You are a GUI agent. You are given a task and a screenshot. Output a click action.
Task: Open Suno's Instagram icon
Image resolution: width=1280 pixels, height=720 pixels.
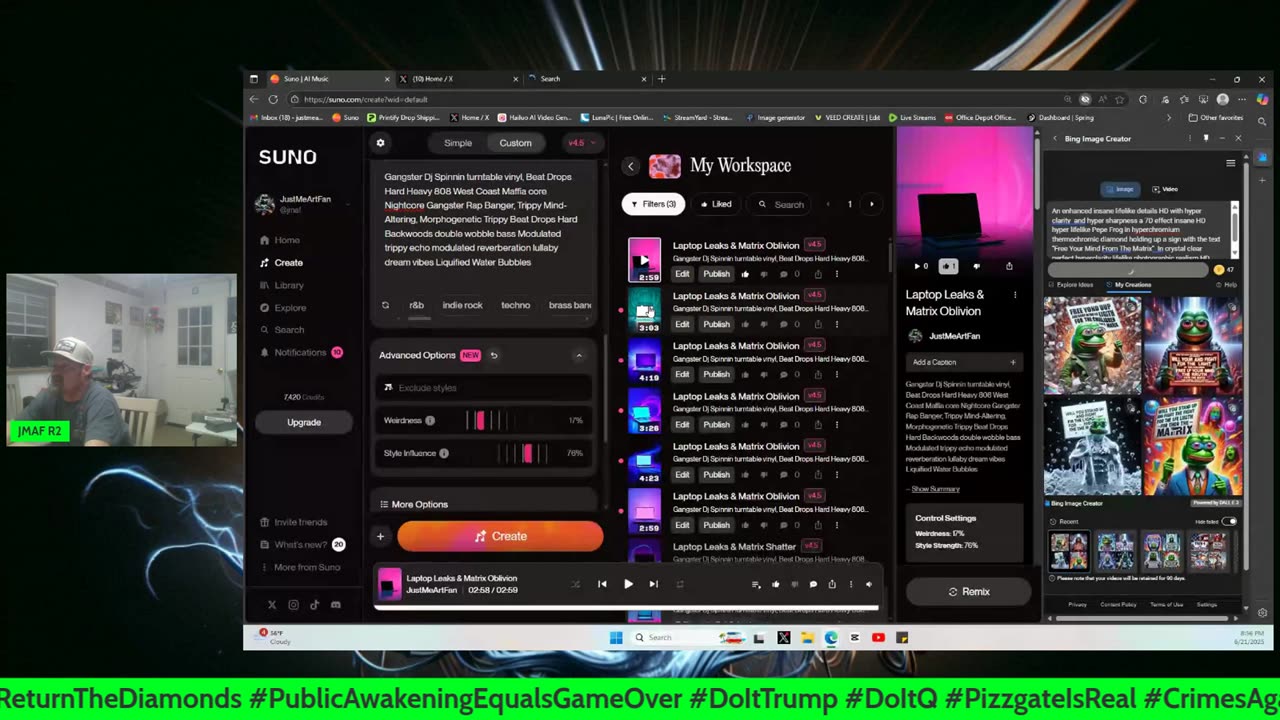[293, 605]
